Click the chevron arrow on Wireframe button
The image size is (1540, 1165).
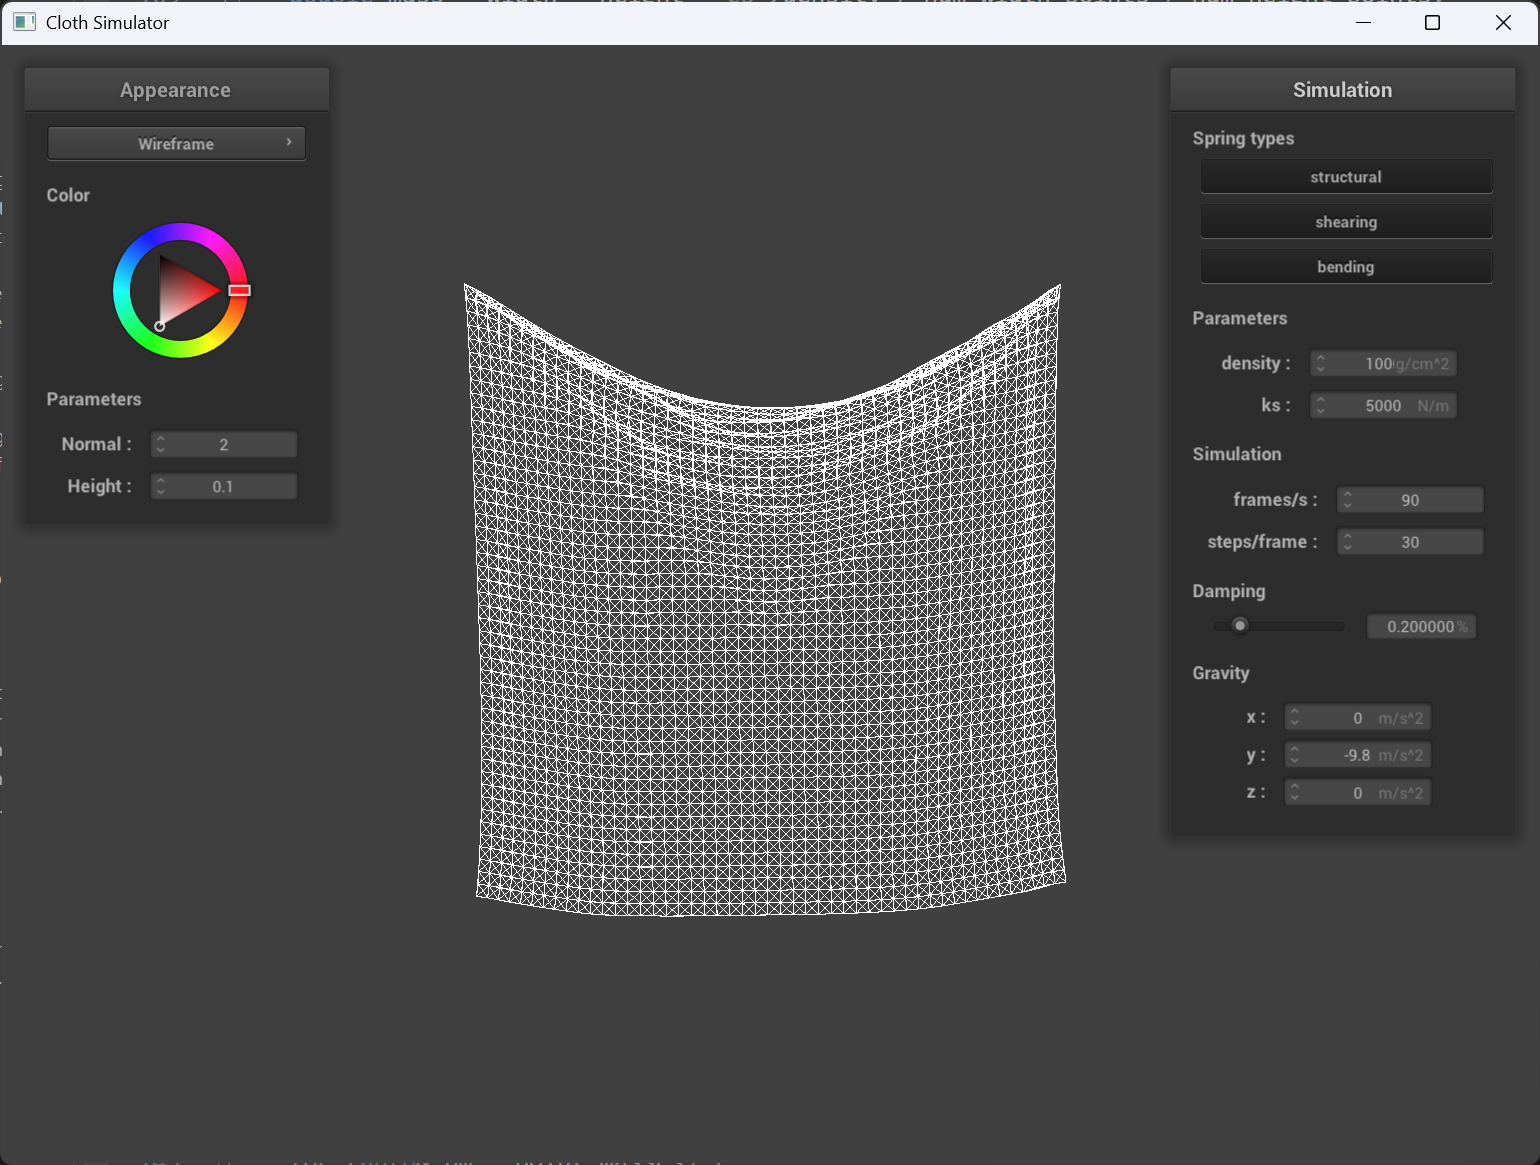pyautogui.click(x=289, y=142)
